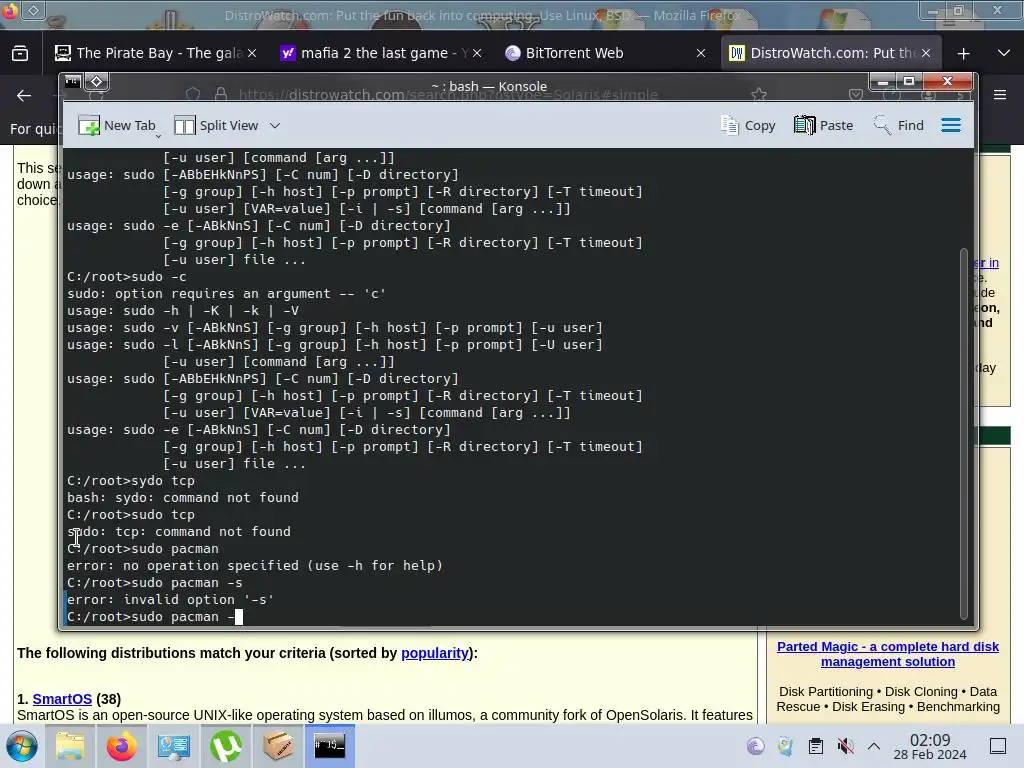Click the 'popularity' link in Firefox
1024x768 pixels.
click(x=434, y=653)
